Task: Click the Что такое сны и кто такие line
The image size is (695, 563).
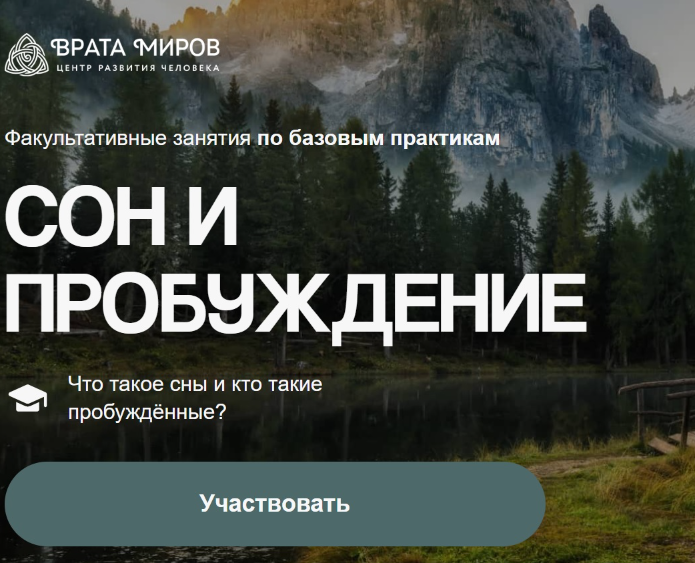Action: (195, 384)
